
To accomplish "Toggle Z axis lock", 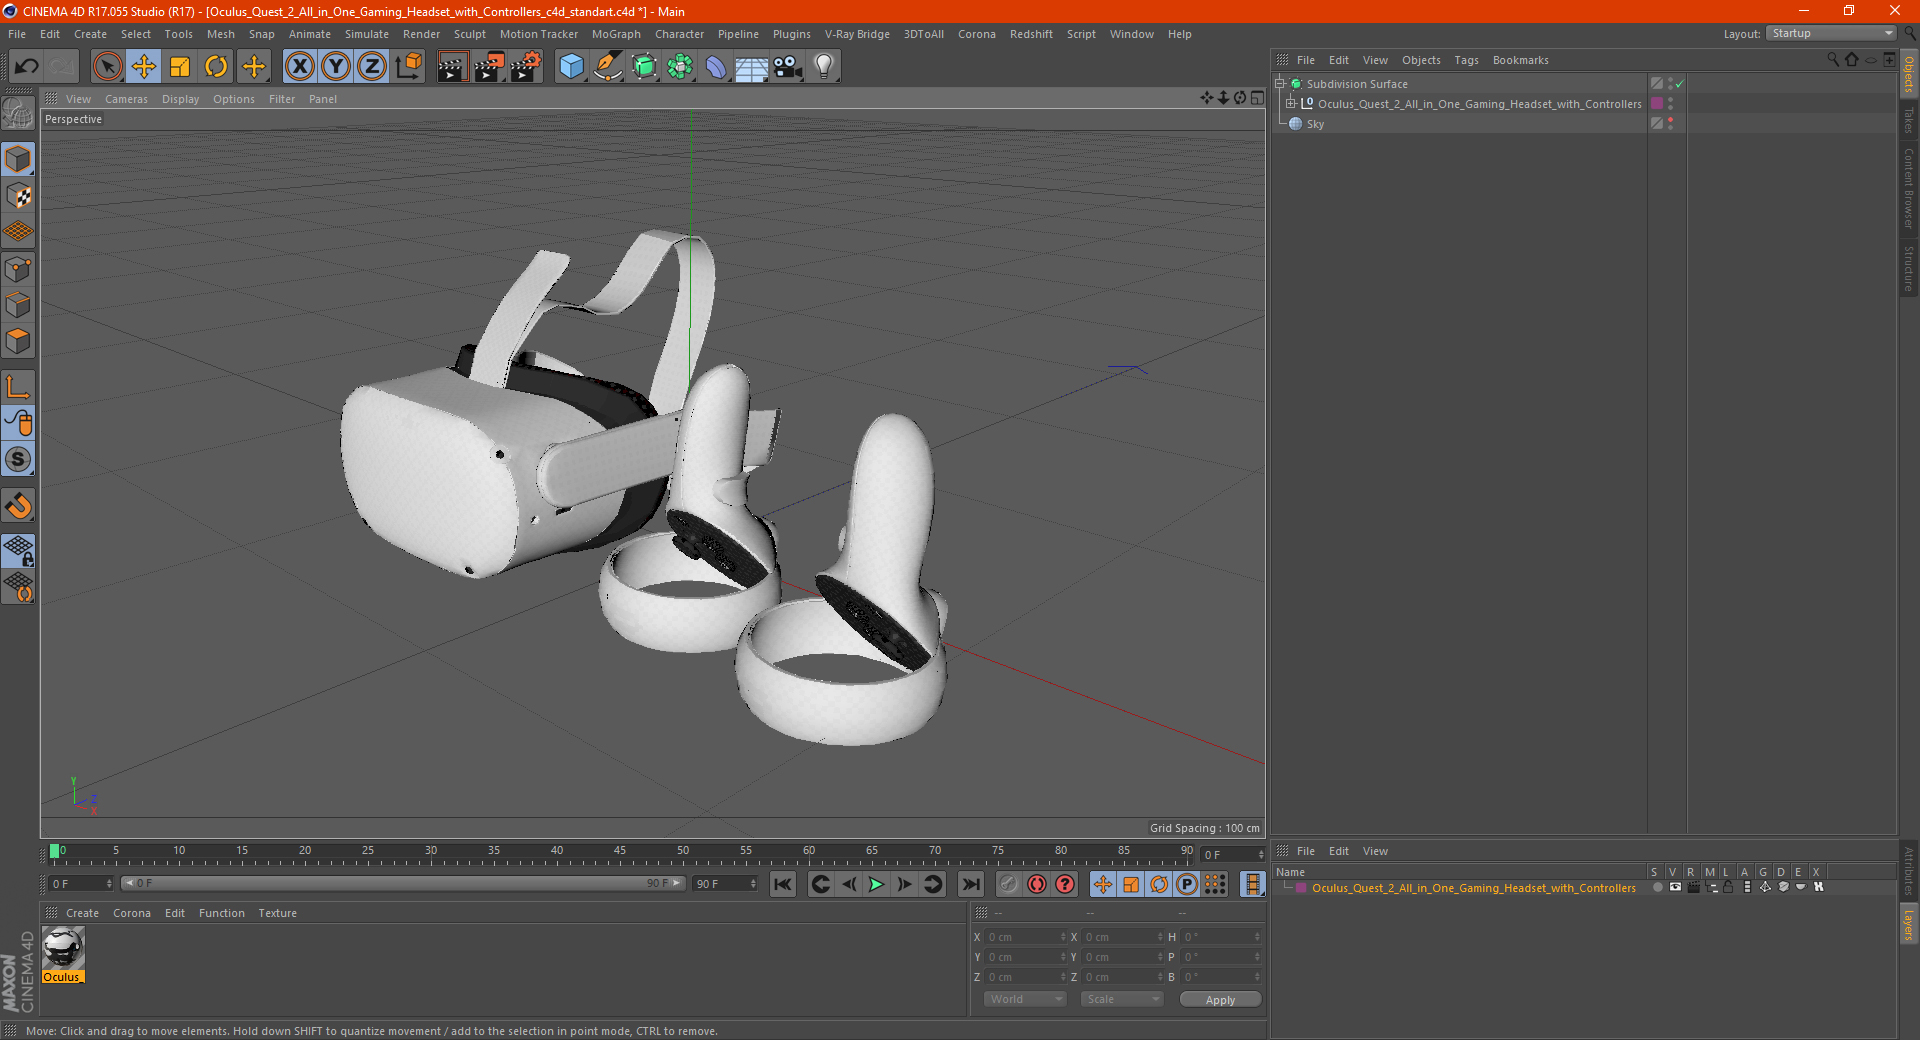I will tap(372, 67).
